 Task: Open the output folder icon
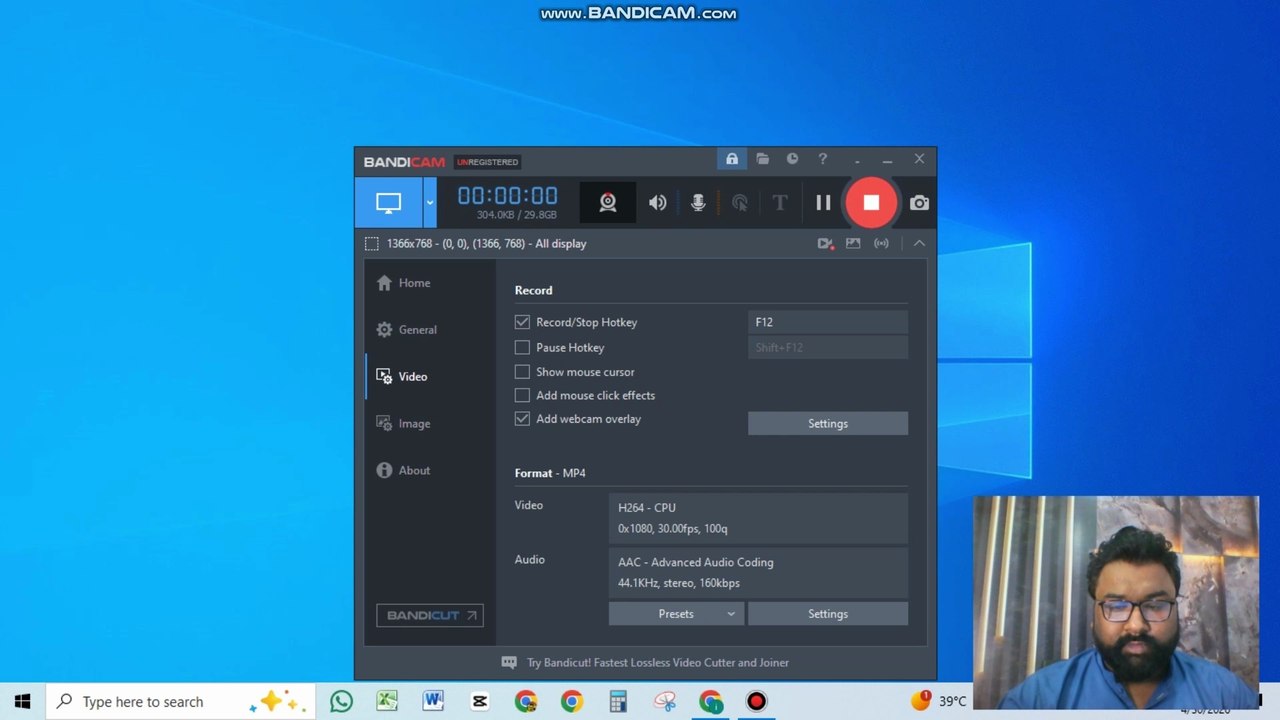[762, 159]
